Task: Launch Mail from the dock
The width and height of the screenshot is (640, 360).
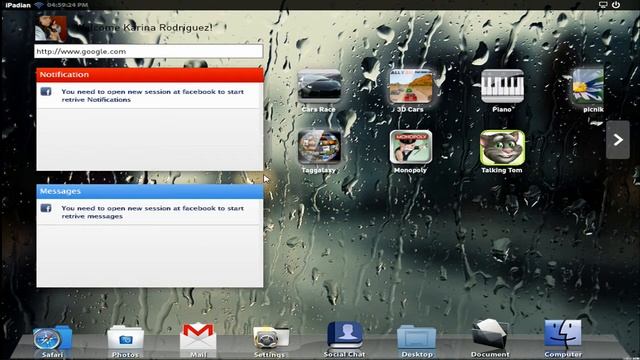Action: coord(198,337)
